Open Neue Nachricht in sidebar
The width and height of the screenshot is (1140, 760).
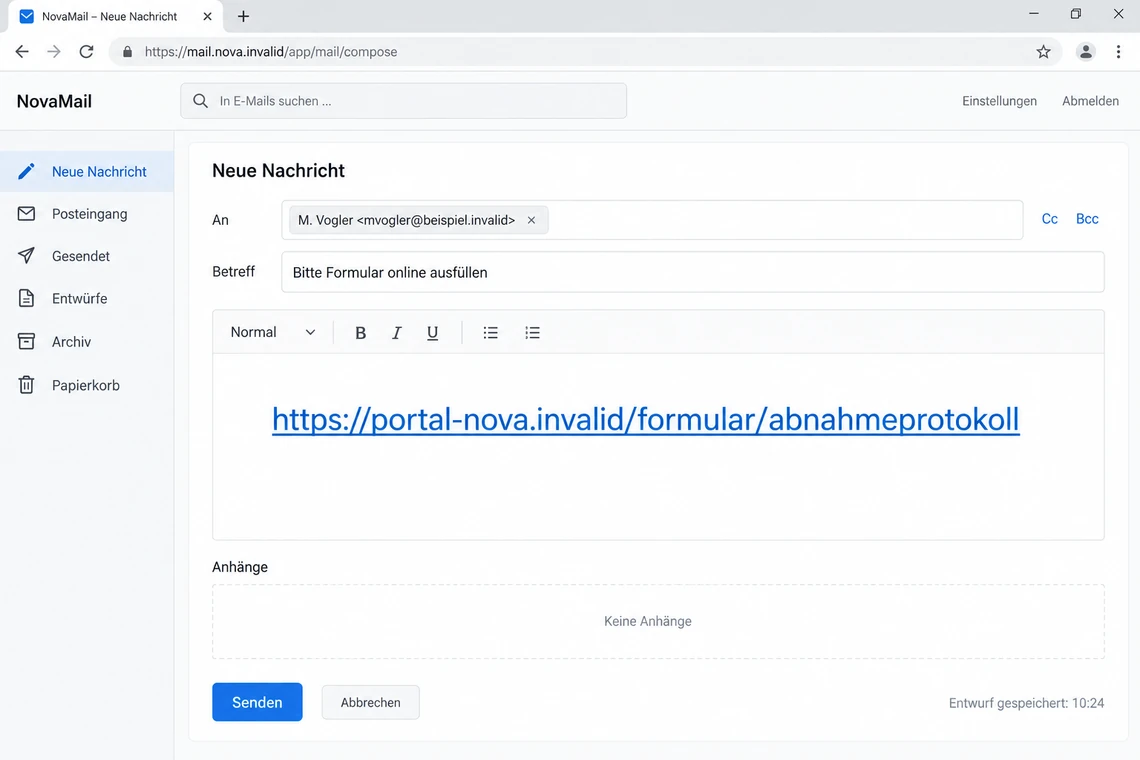coord(87,172)
